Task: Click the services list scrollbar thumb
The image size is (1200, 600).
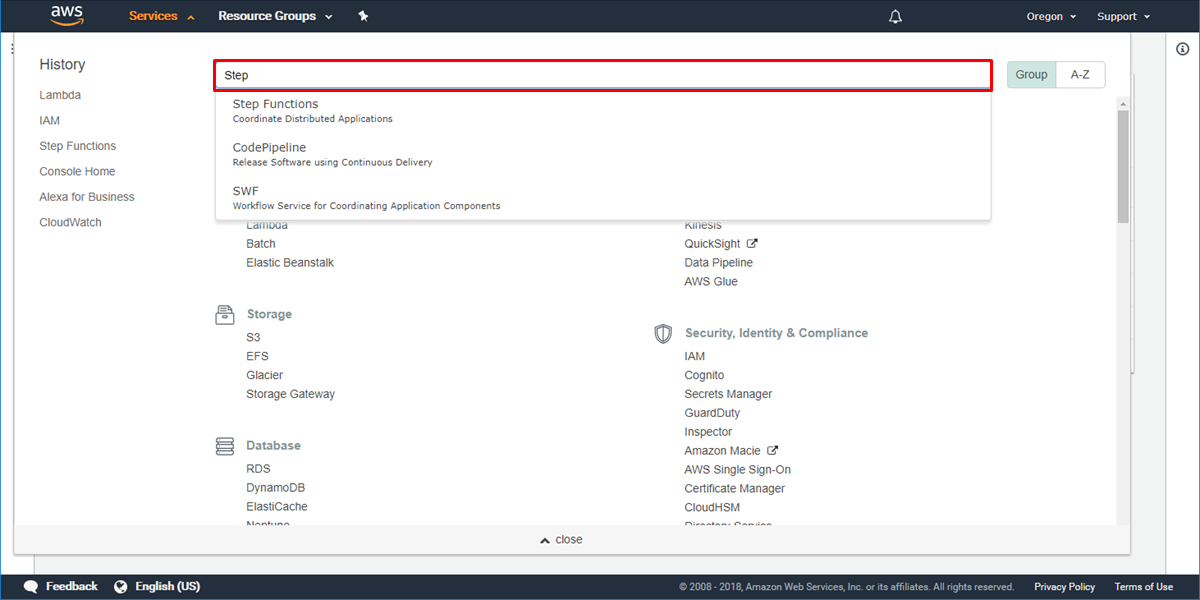Action: click(x=1123, y=166)
